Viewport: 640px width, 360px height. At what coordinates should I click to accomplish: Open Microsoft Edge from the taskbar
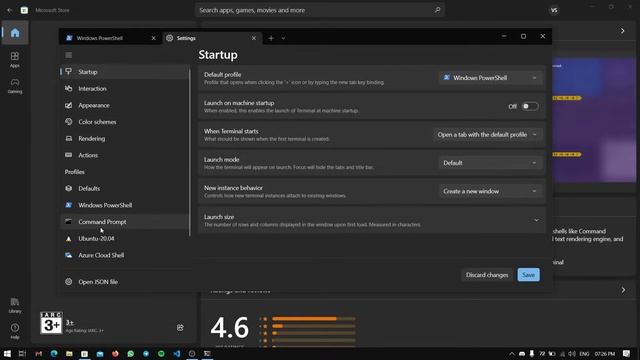point(54,353)
